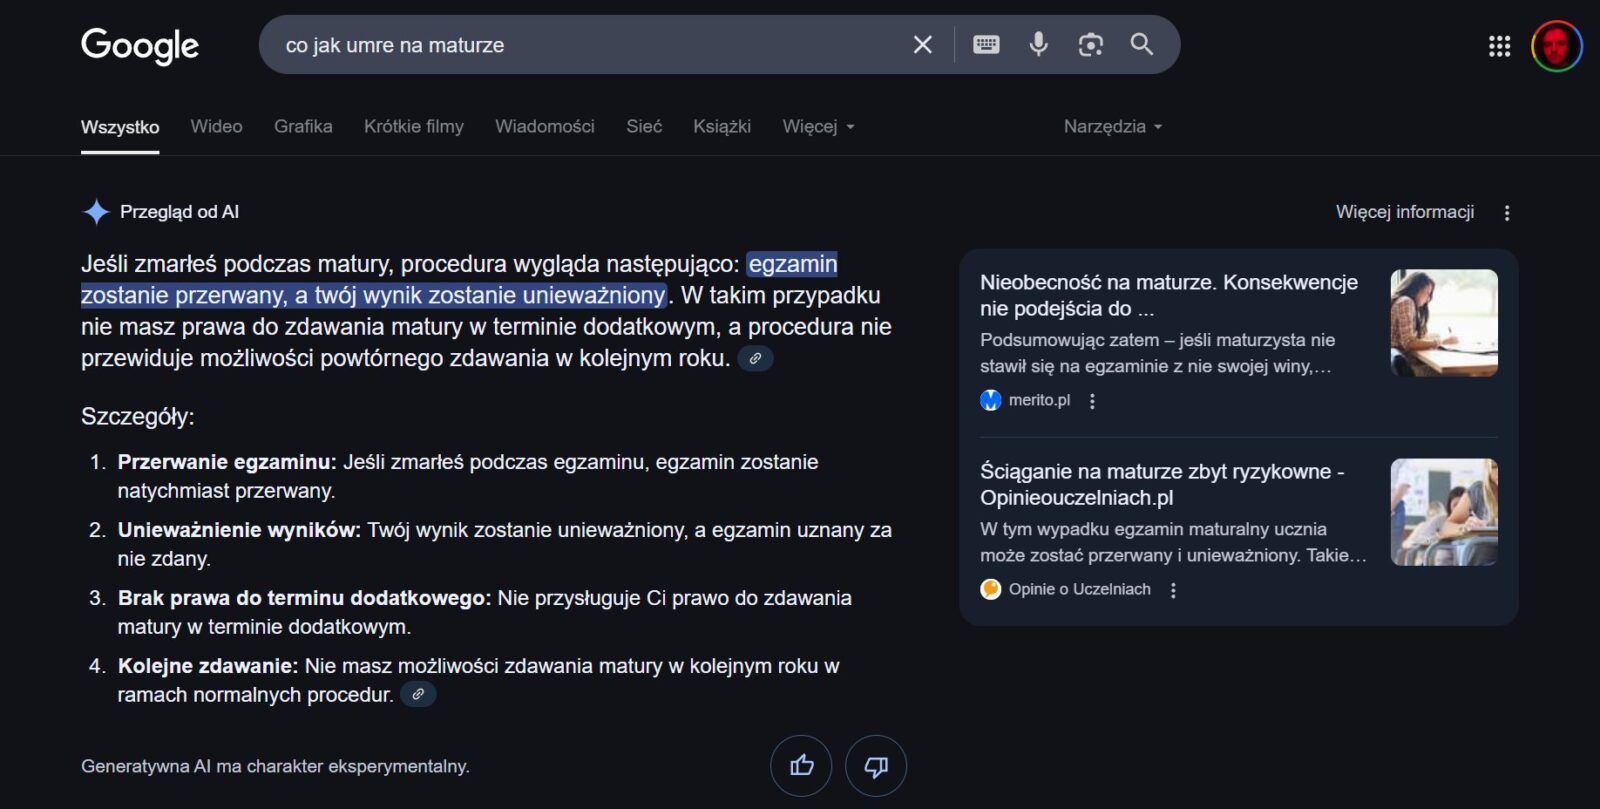Give thumbs down to AI overview

[x=876, y=766]
